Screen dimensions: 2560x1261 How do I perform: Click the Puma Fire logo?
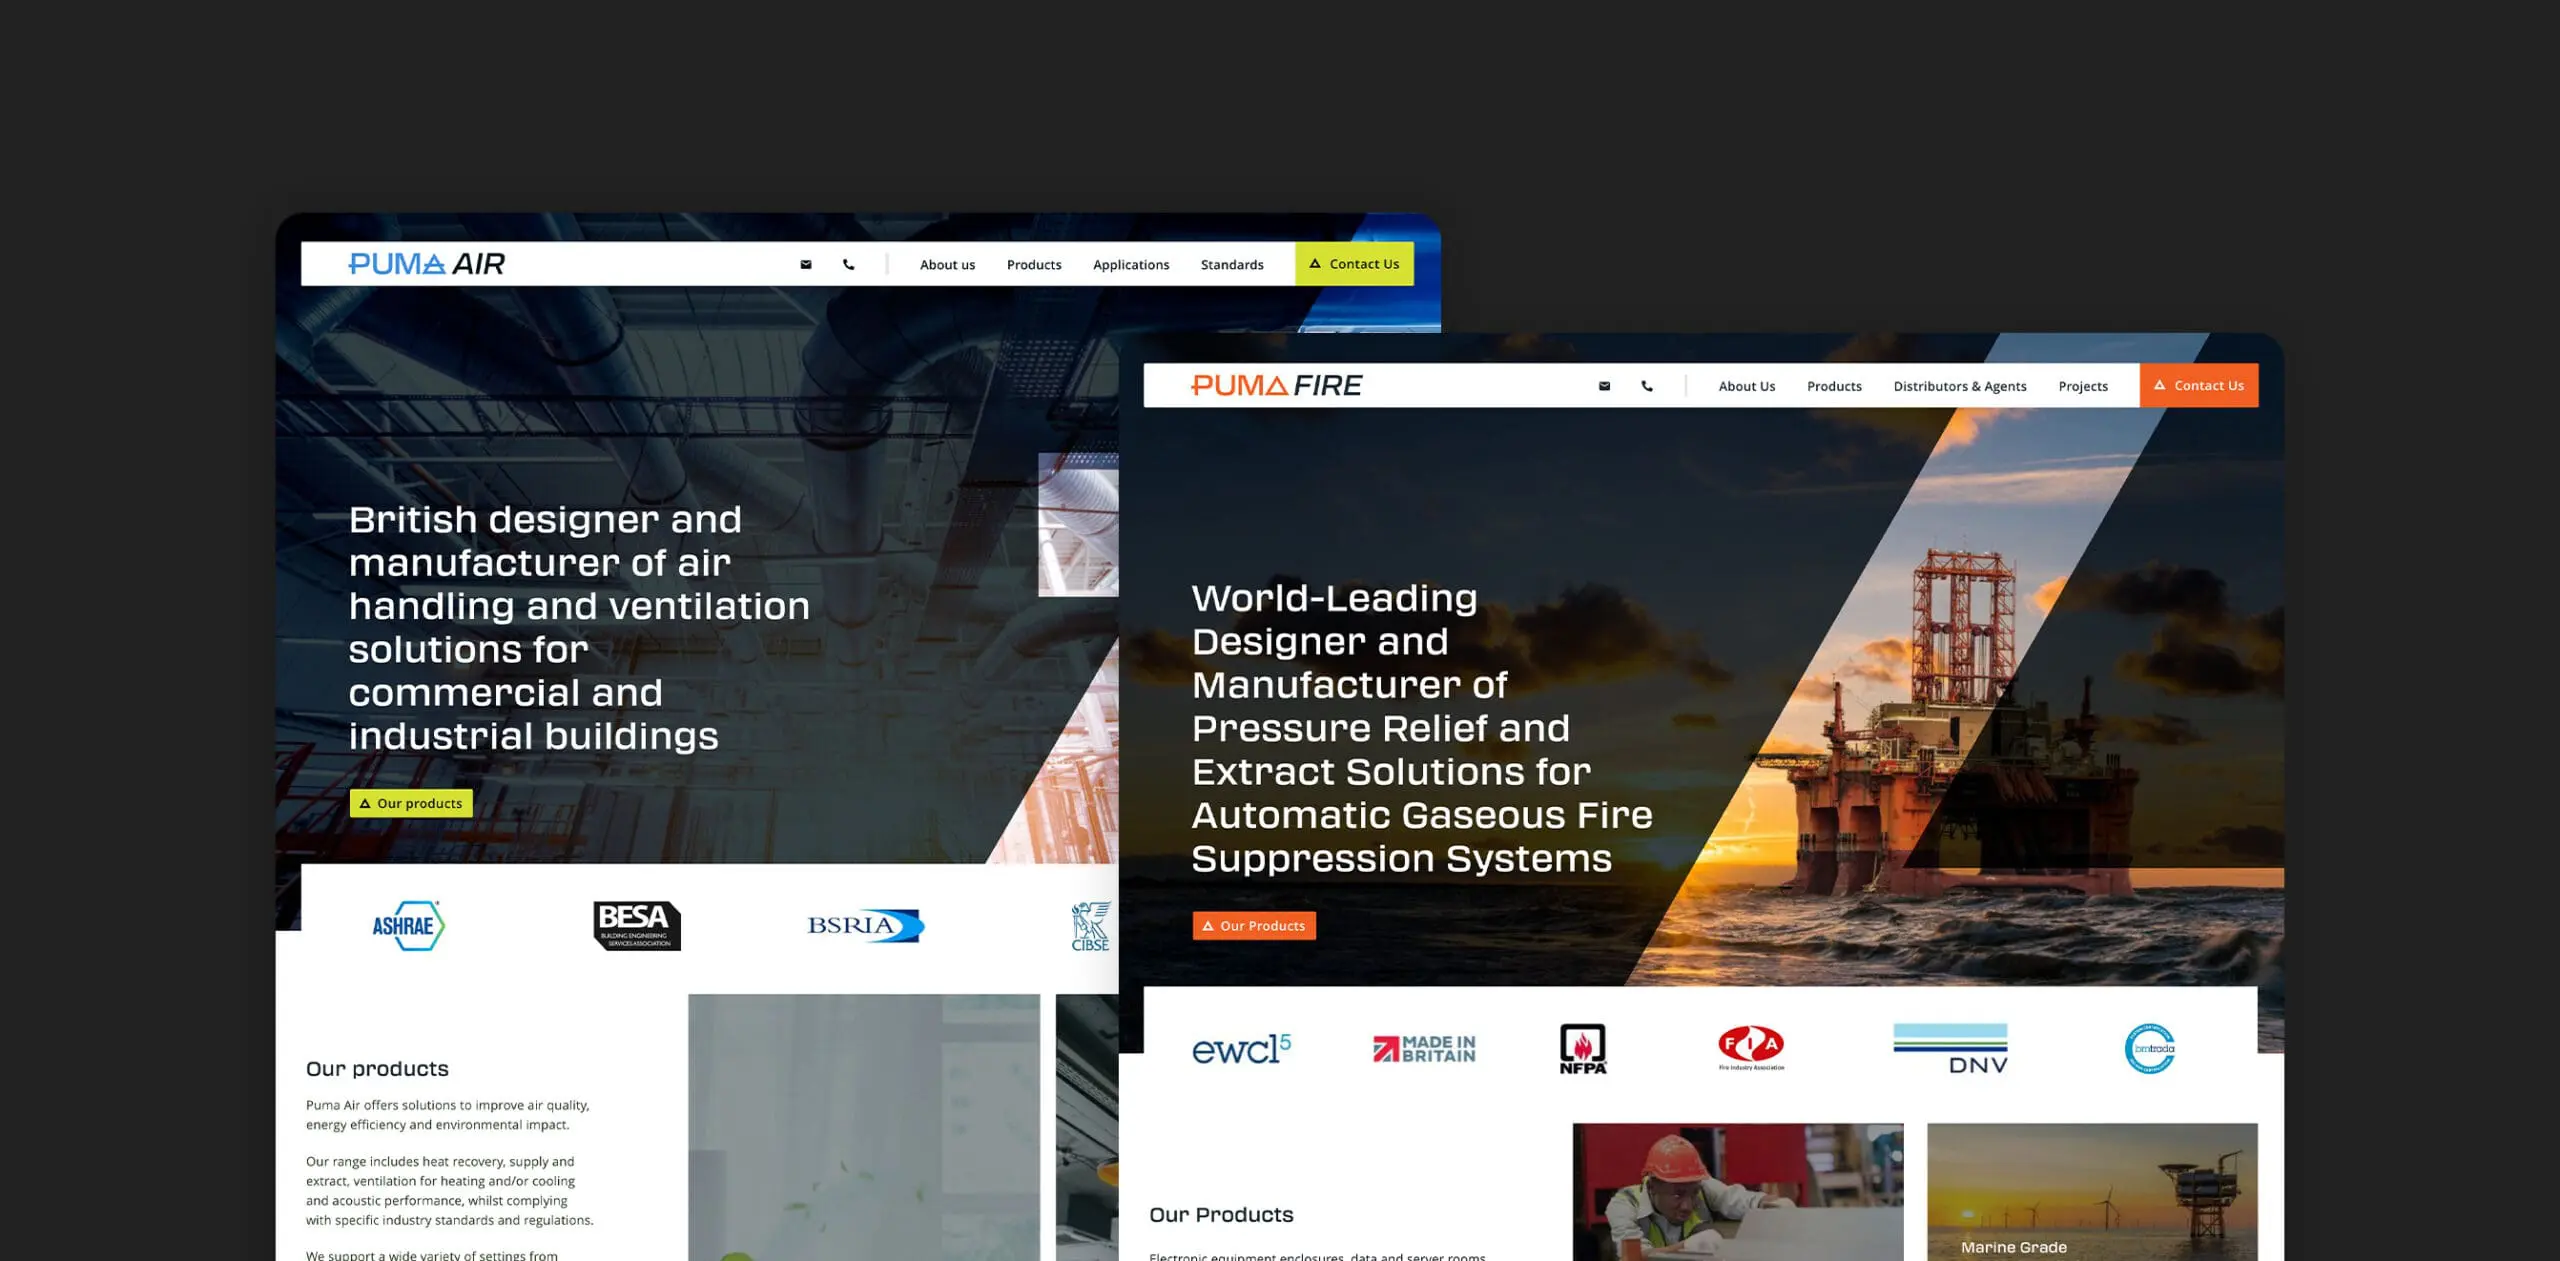[1276, 386]
